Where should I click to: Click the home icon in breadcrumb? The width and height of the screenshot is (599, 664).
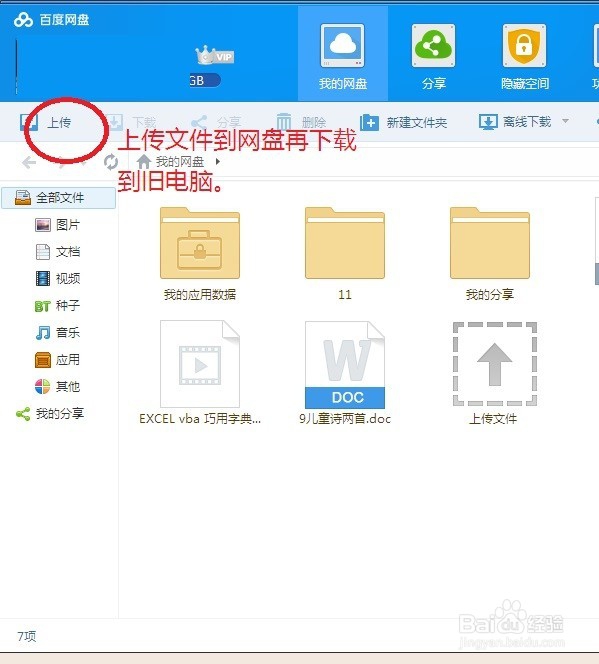pyautogui.click(x=144, y=162)
